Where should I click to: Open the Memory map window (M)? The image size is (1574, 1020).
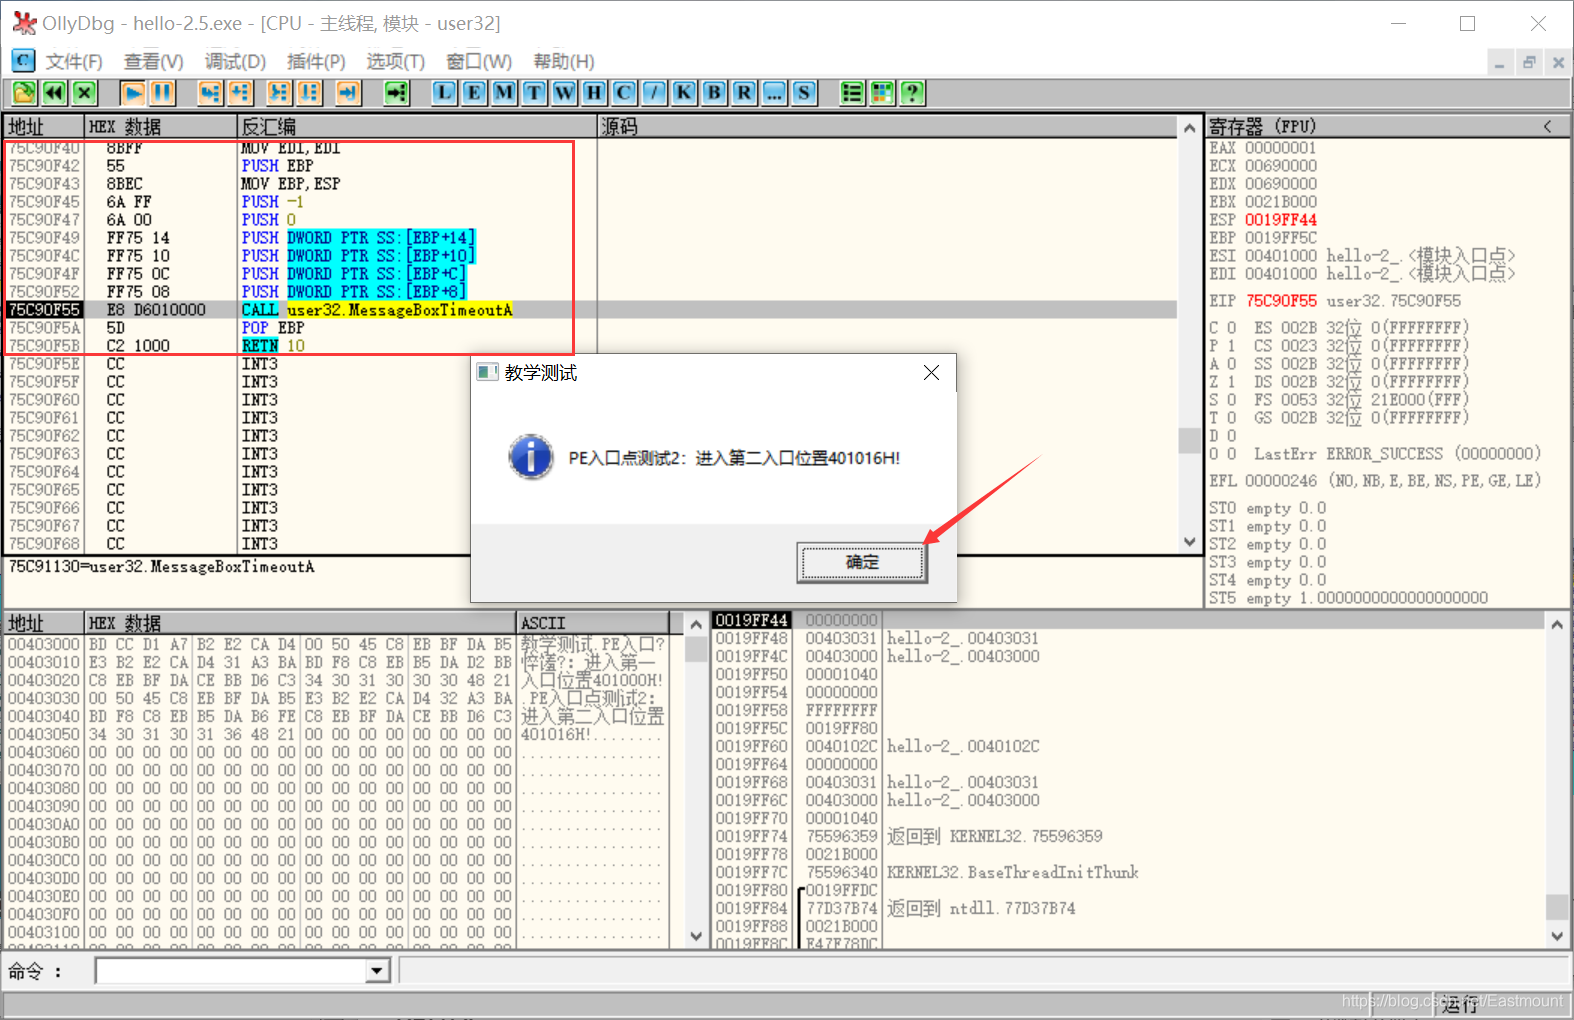504,93
